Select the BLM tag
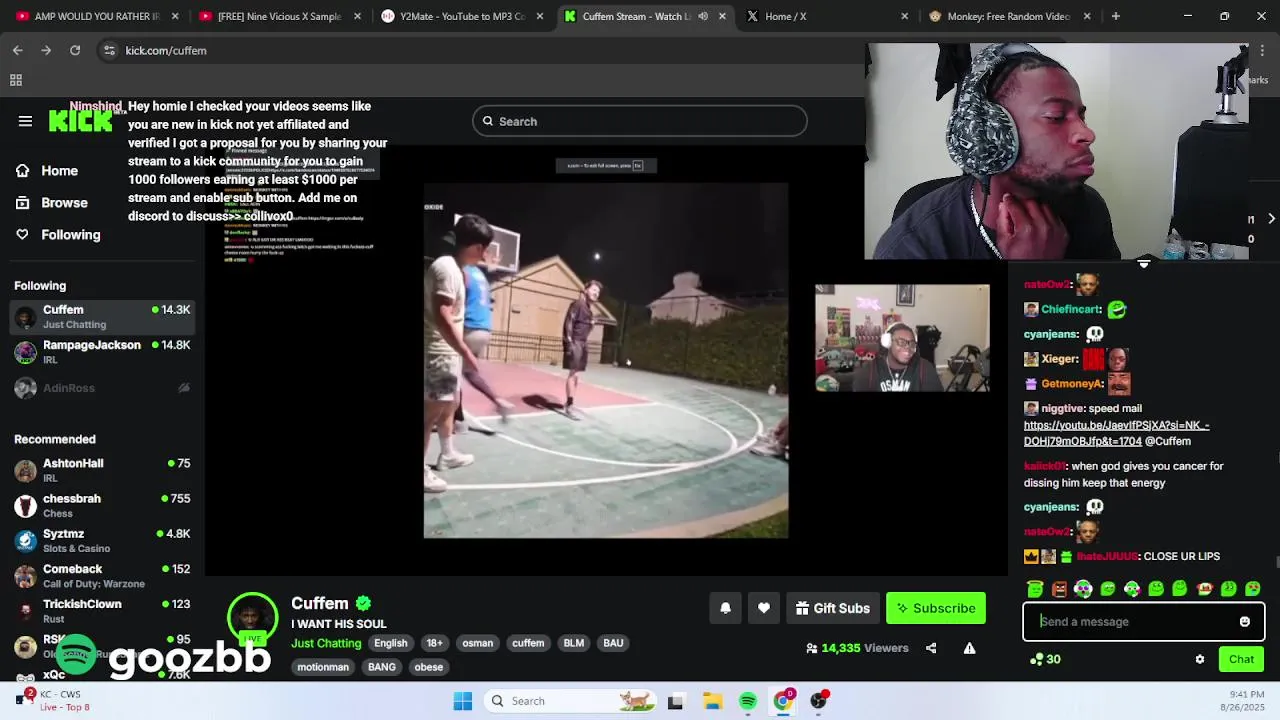 pos(573,643)
